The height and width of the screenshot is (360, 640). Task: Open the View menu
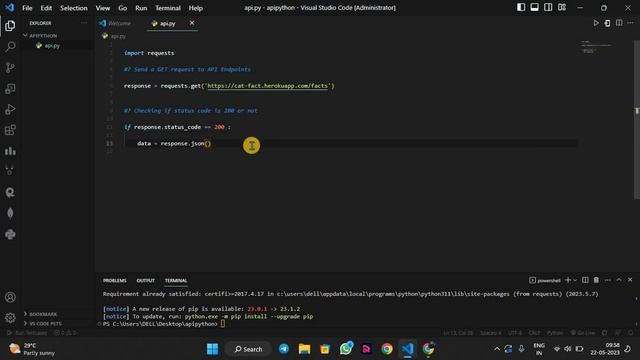click(x=103, y=8)
